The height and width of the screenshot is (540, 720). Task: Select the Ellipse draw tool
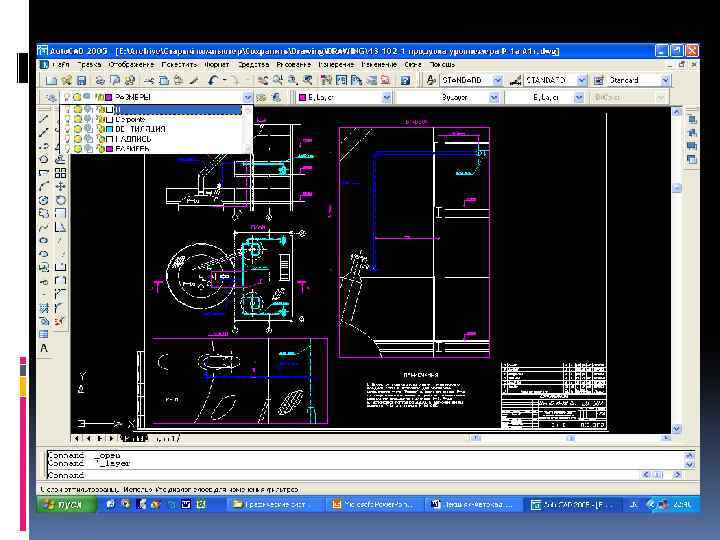coord(44,240)
